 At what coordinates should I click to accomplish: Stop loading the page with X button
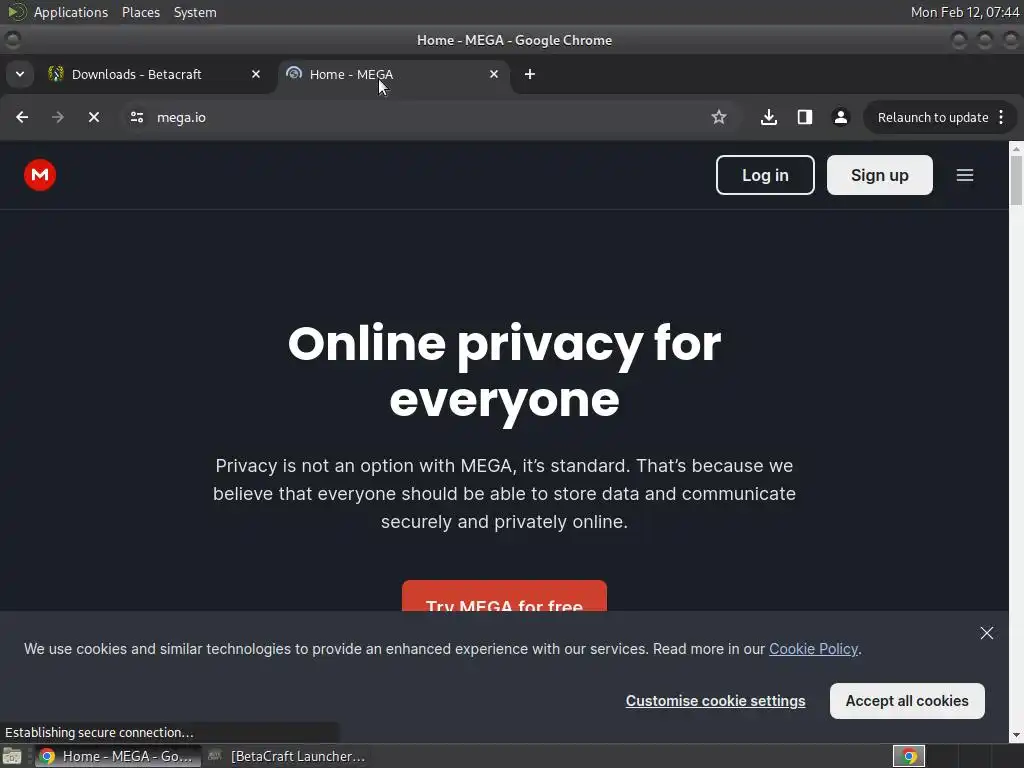[x=93, y=117]
